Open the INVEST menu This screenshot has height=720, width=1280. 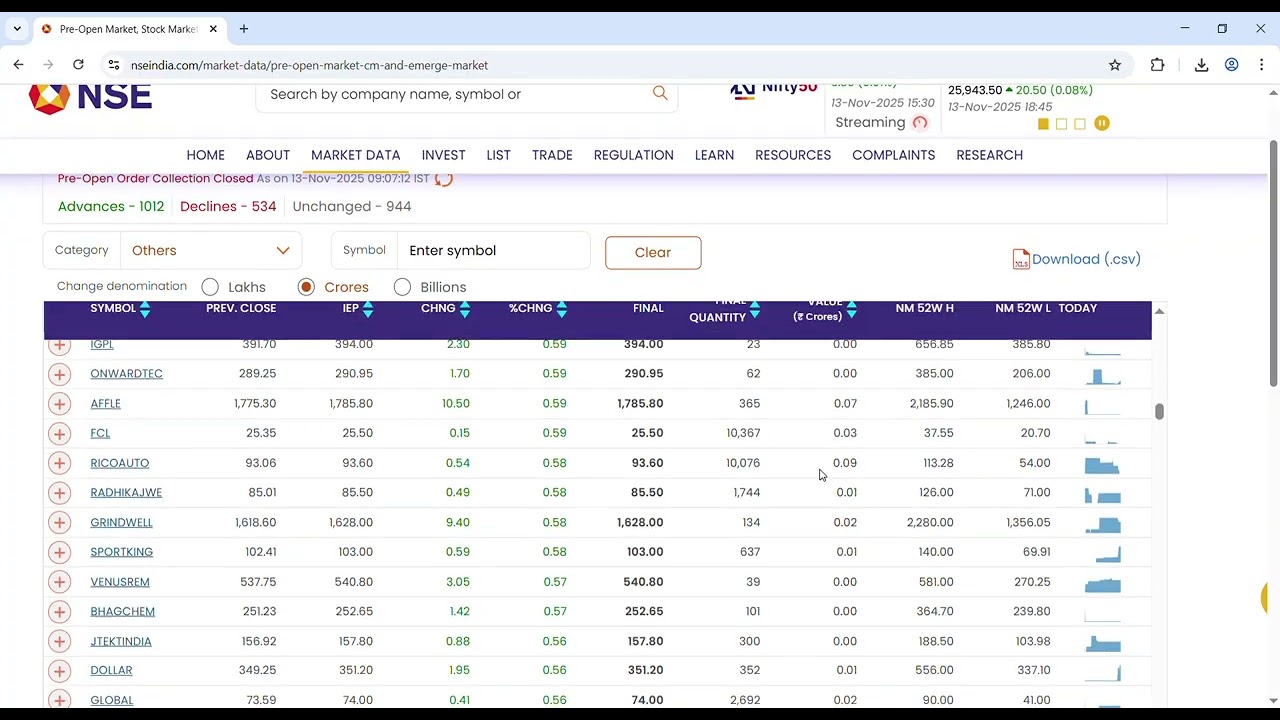pos(443,155)
